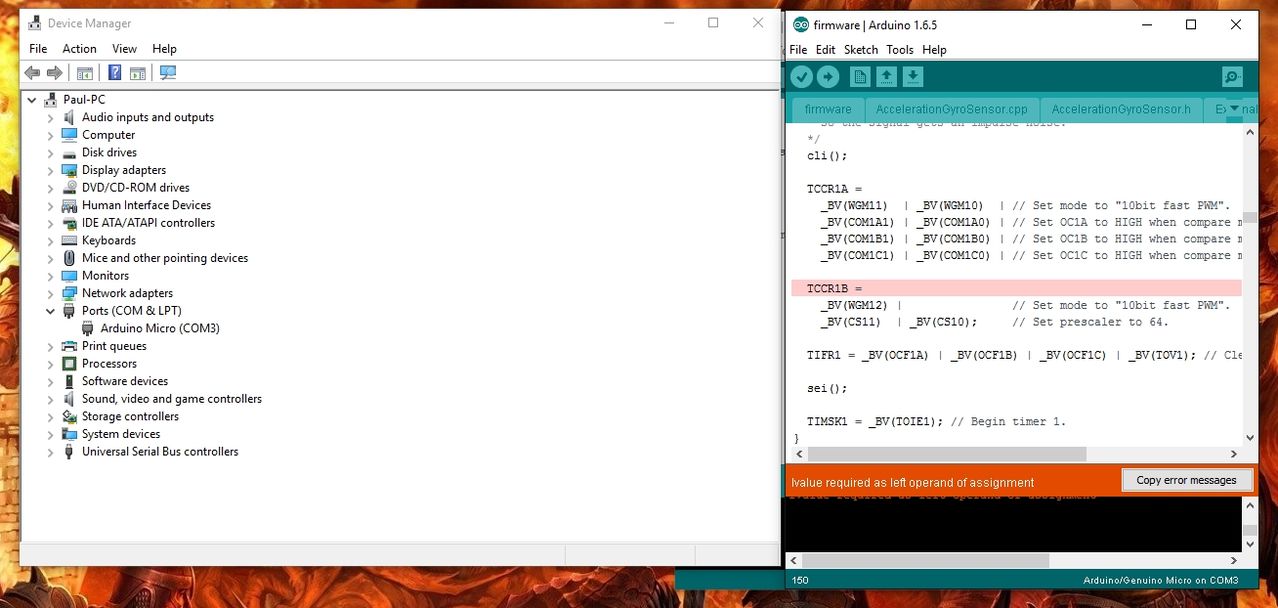This screenshot has width=1278, height=608.
Task: Select the Software devices tree label
Action: pos(125,381)
